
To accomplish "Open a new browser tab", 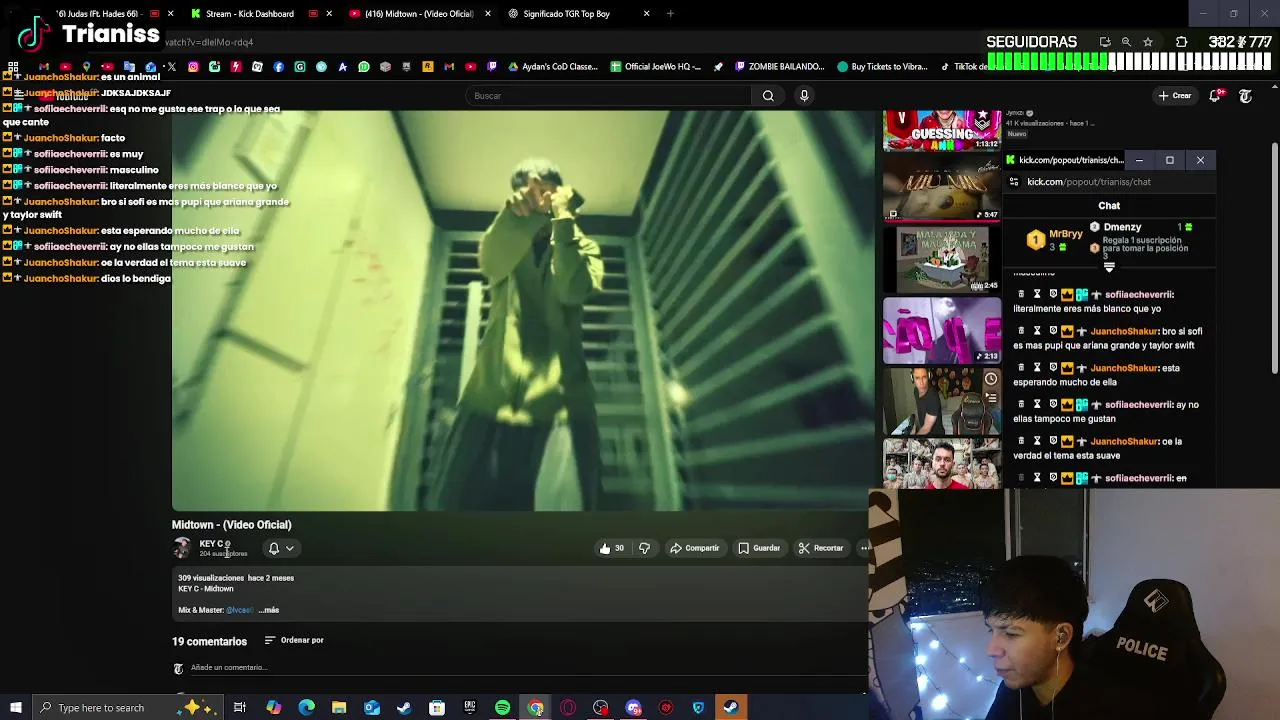I will 670,14.
